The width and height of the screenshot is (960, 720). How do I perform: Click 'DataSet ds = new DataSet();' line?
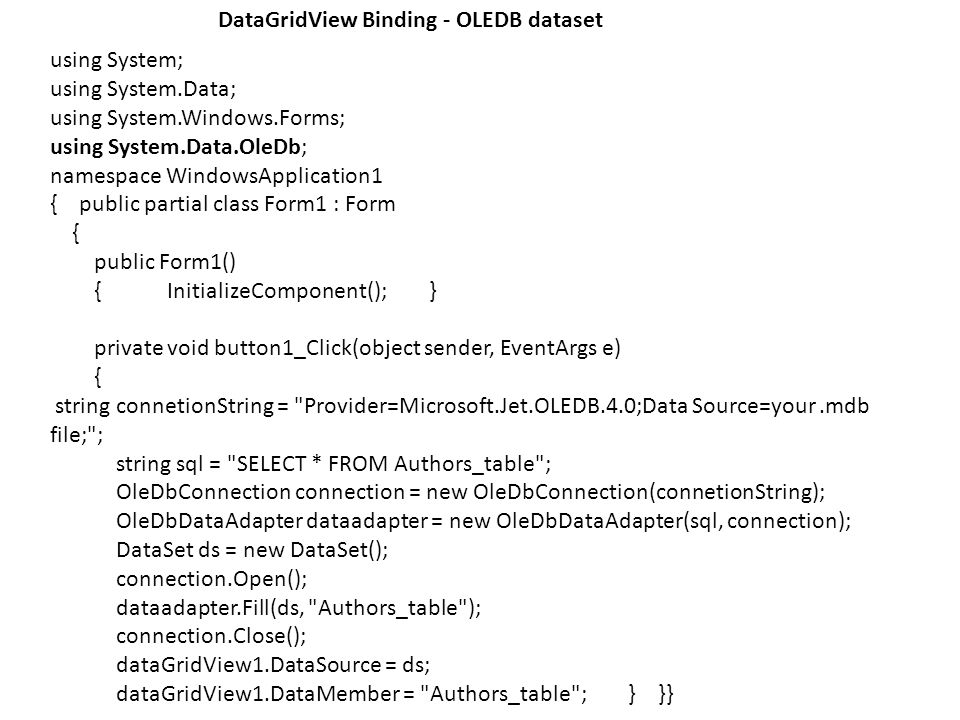pyautogui.click(x=252, y=550)
